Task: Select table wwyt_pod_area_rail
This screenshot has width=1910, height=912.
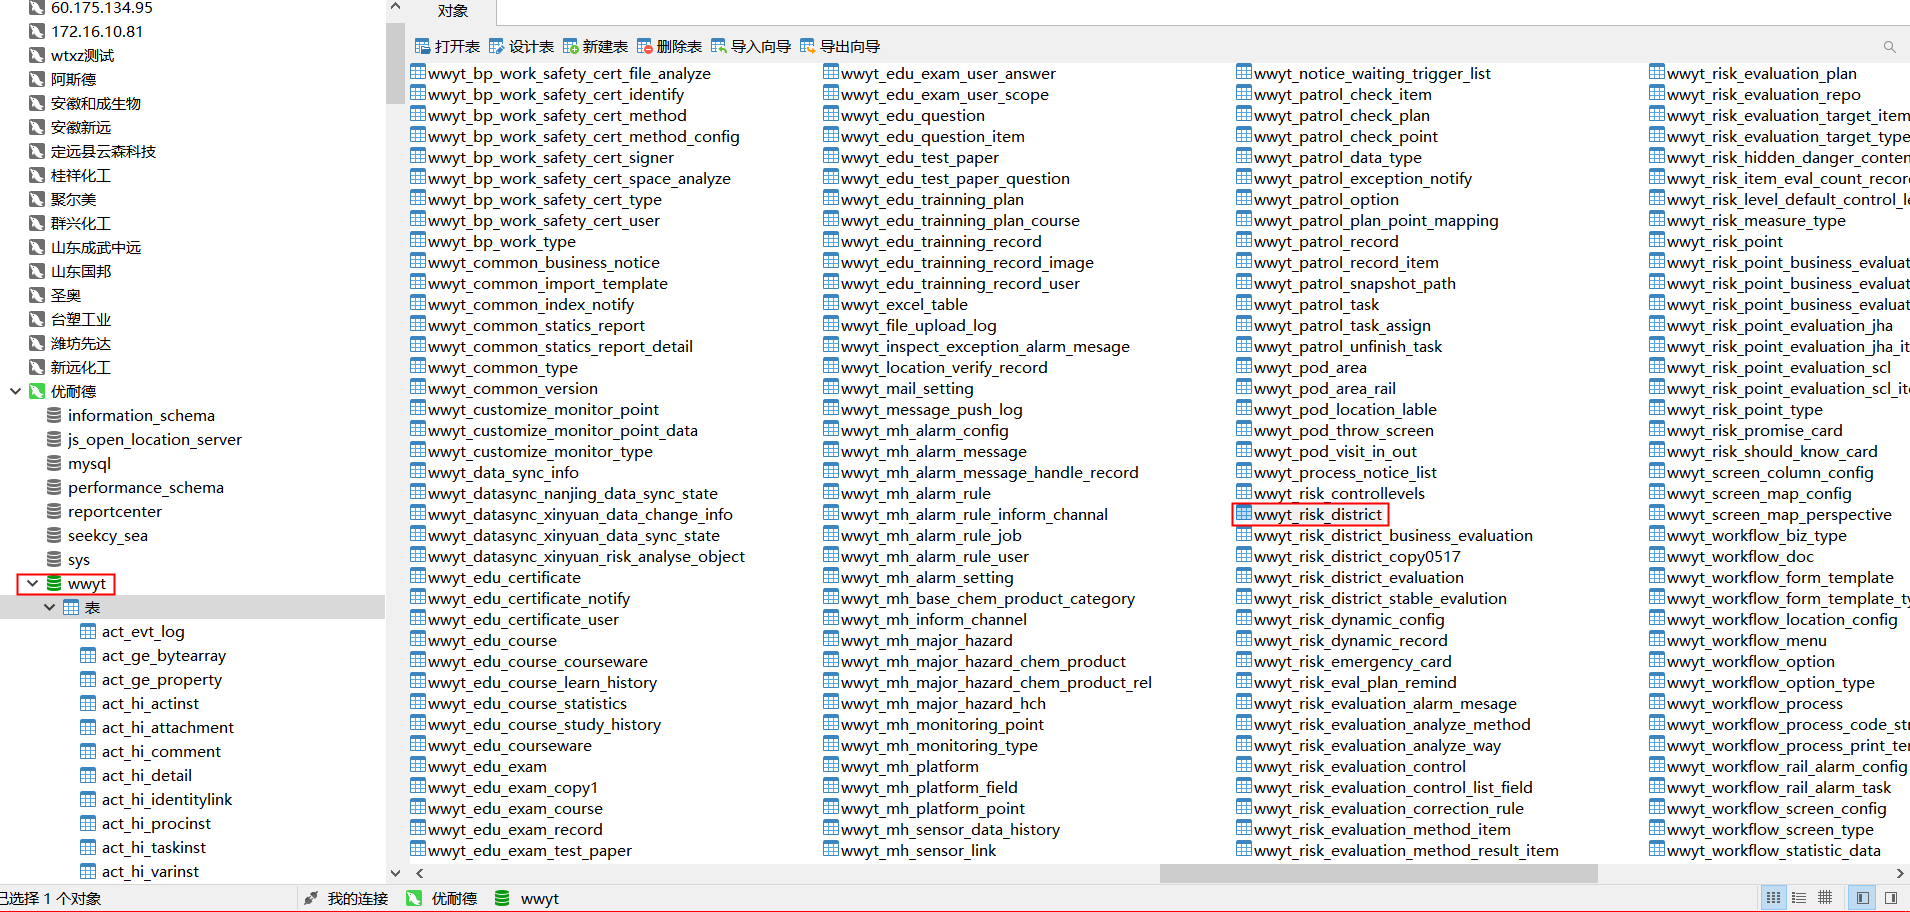Action: [x=1325, y=388]
